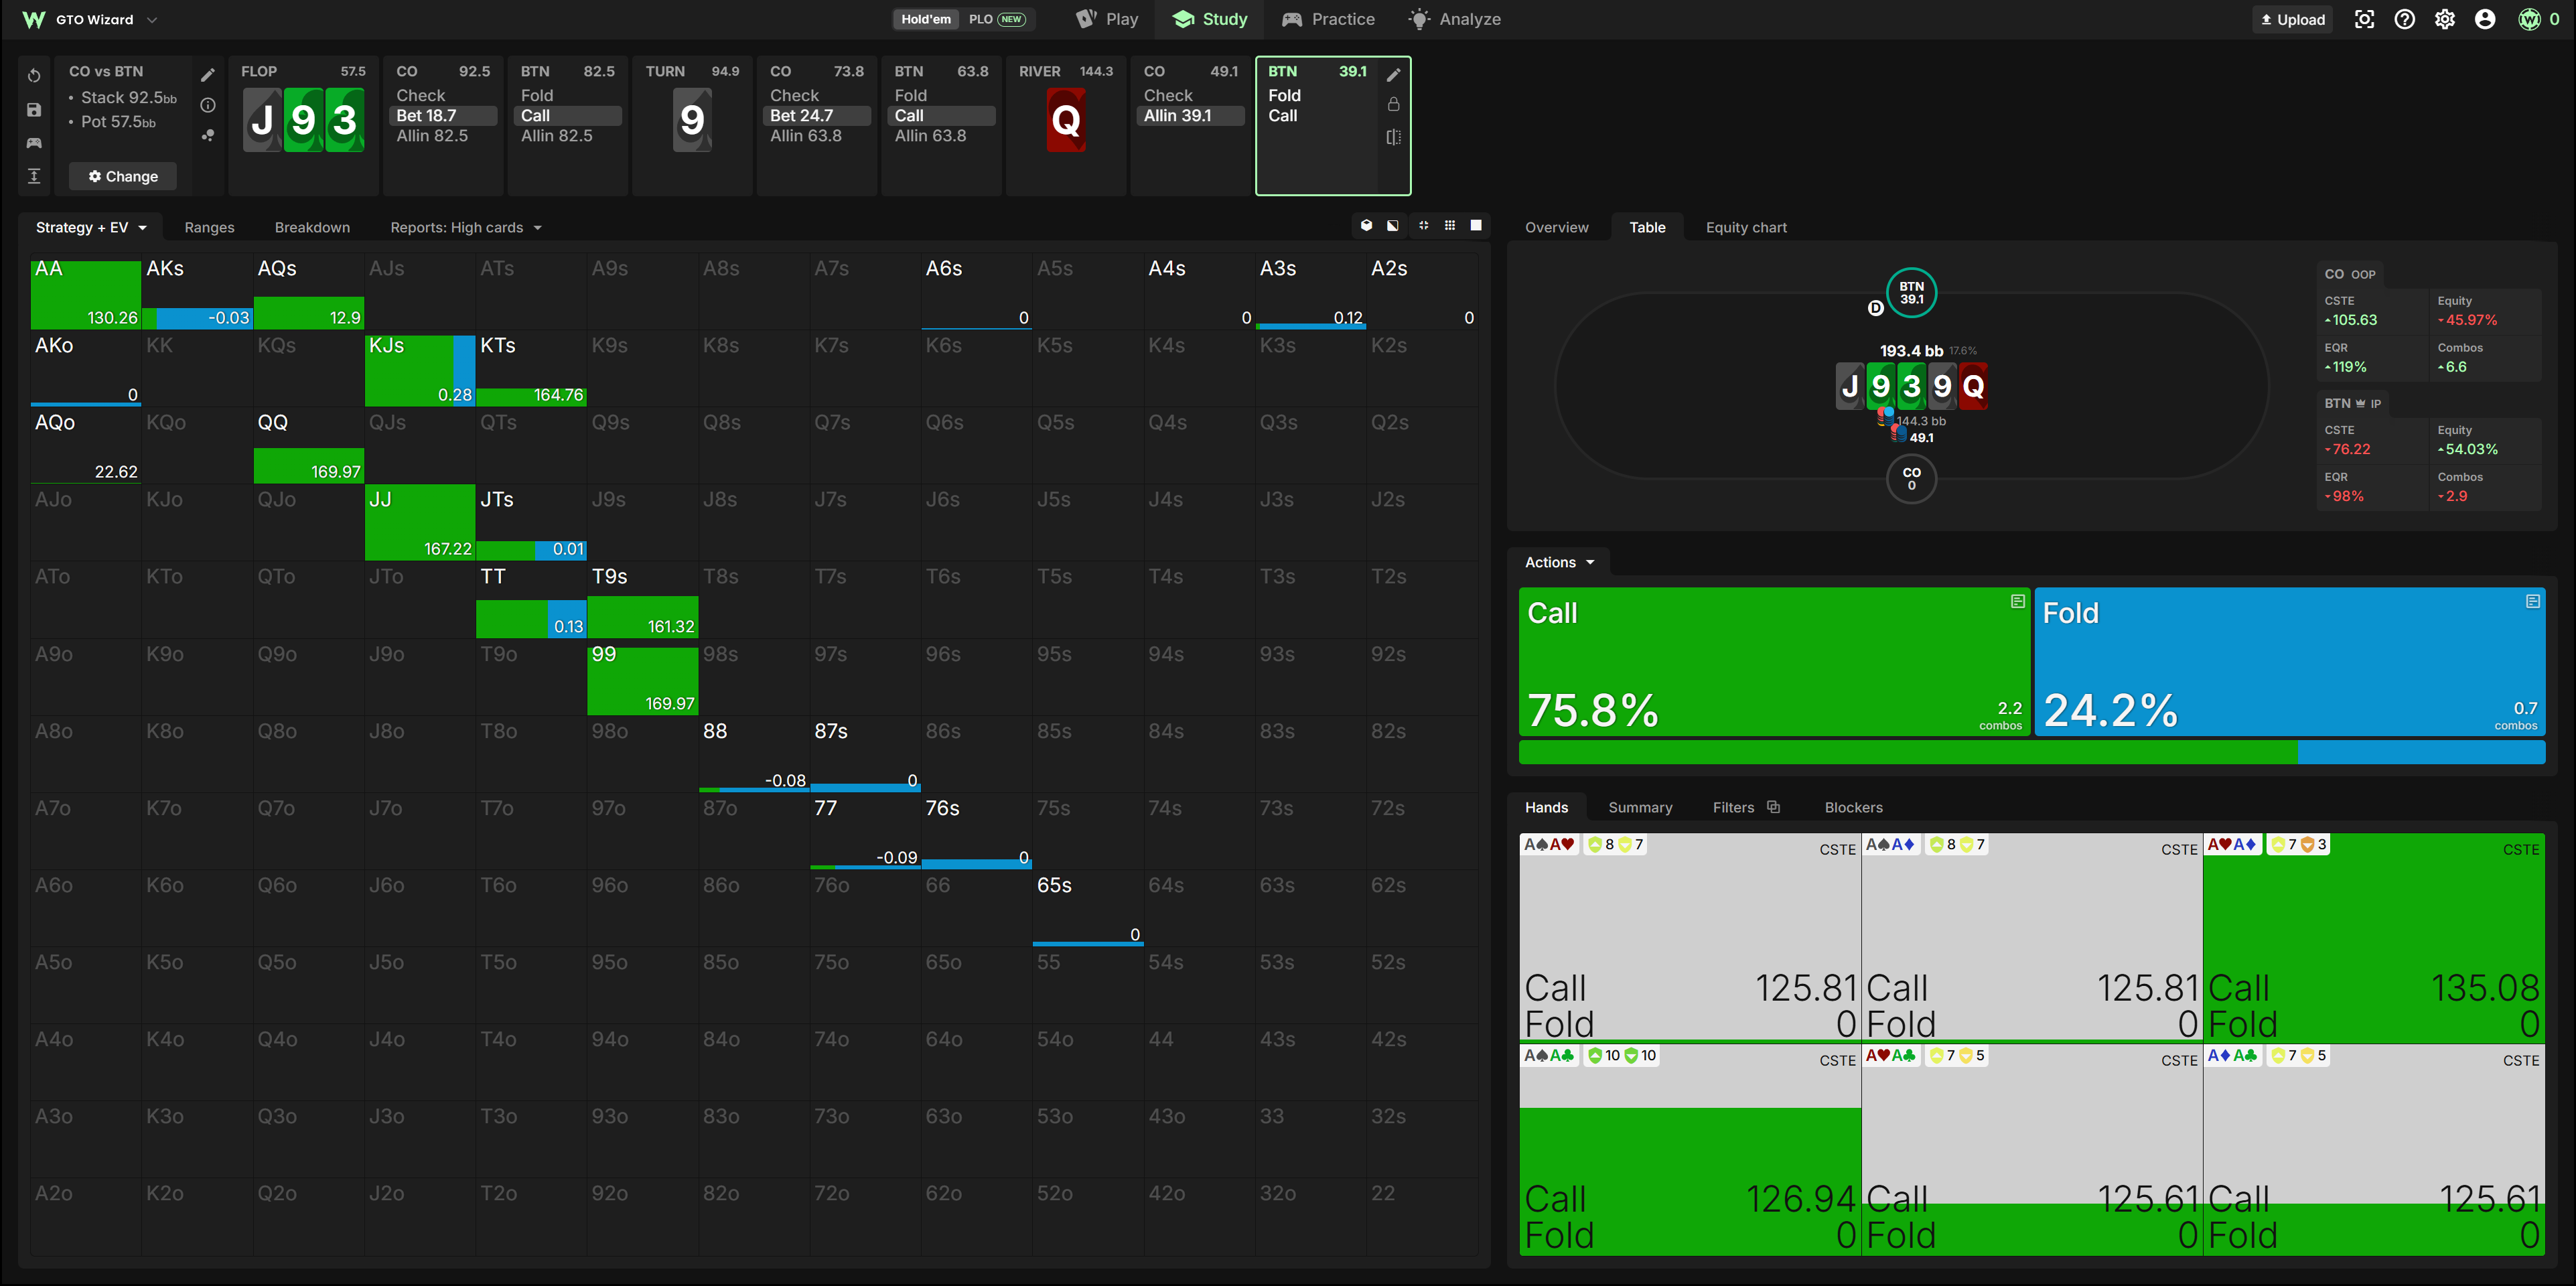This screenshot has width=2576, height=1286.
Task: Click the lock icon on BTN 39.1 node
Action: (1393, 104)
